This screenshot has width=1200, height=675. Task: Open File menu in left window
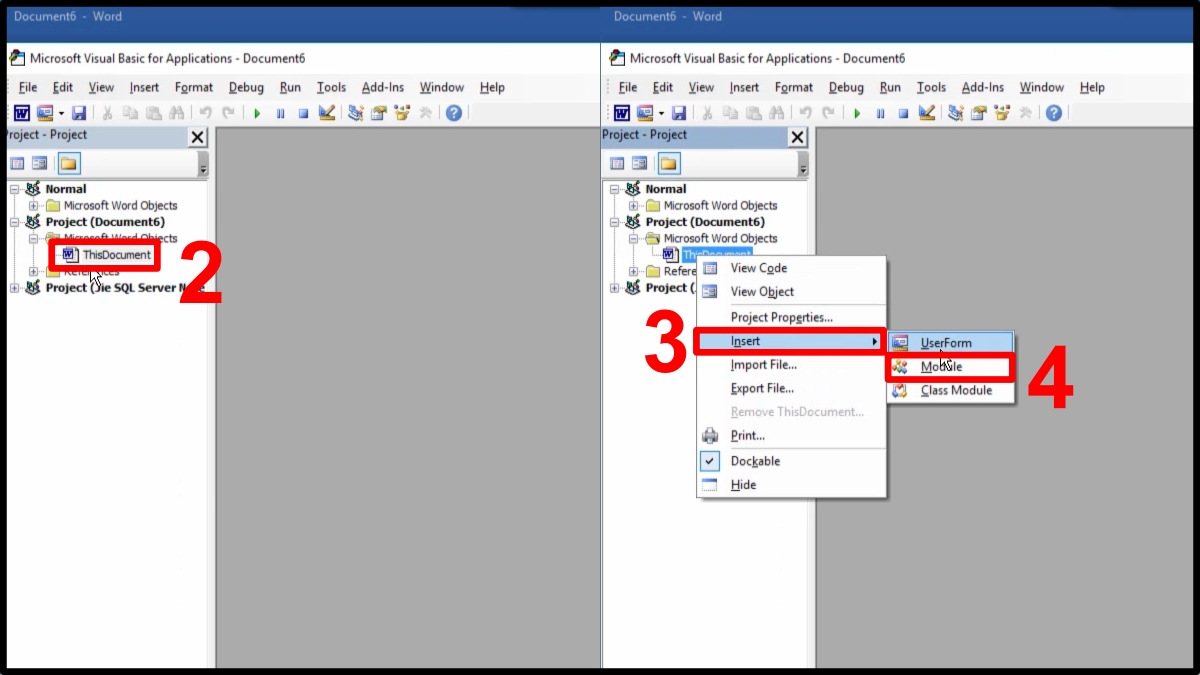click(28, 87)
